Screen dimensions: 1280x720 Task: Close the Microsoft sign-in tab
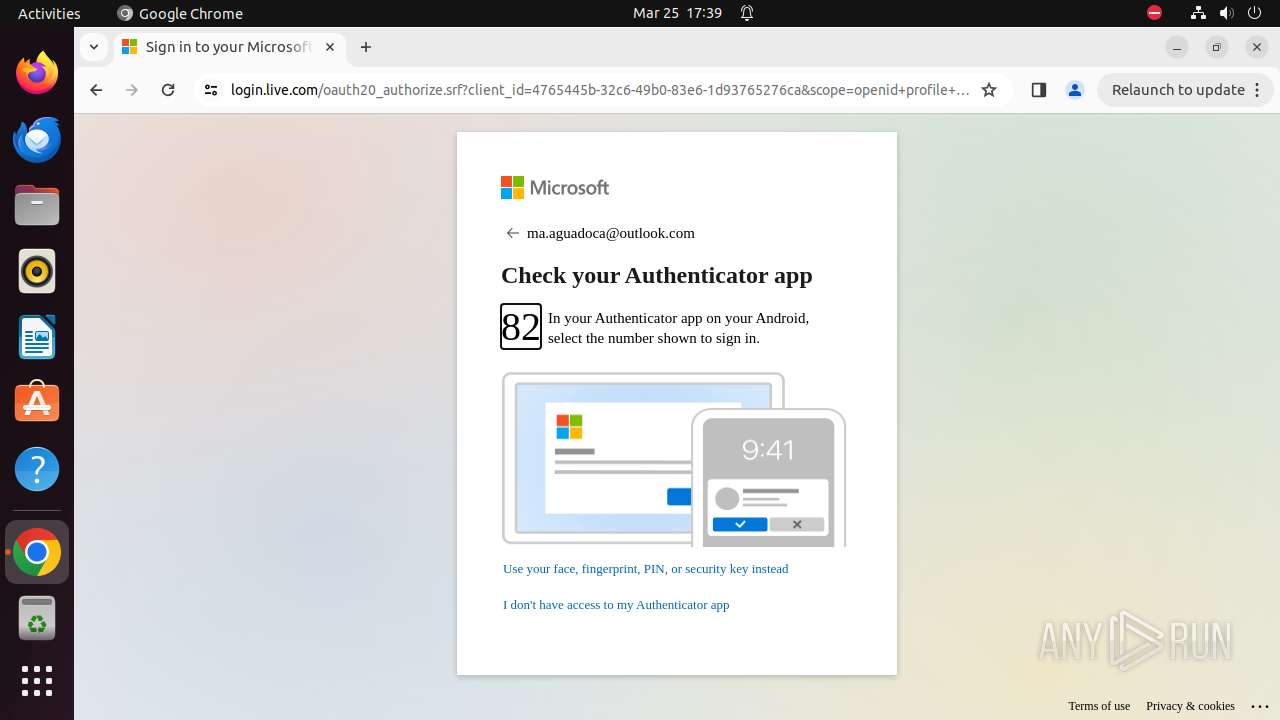click(330, 47)
